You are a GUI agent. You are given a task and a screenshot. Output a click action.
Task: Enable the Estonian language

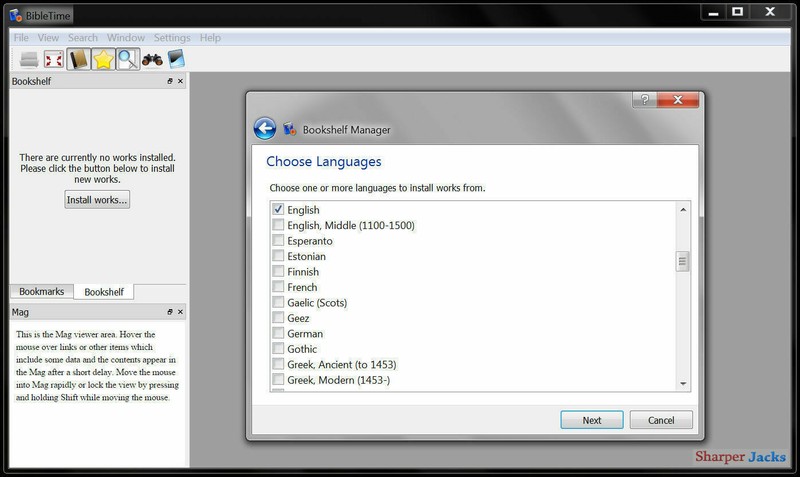pyautogui.click(x=278, y=256)
